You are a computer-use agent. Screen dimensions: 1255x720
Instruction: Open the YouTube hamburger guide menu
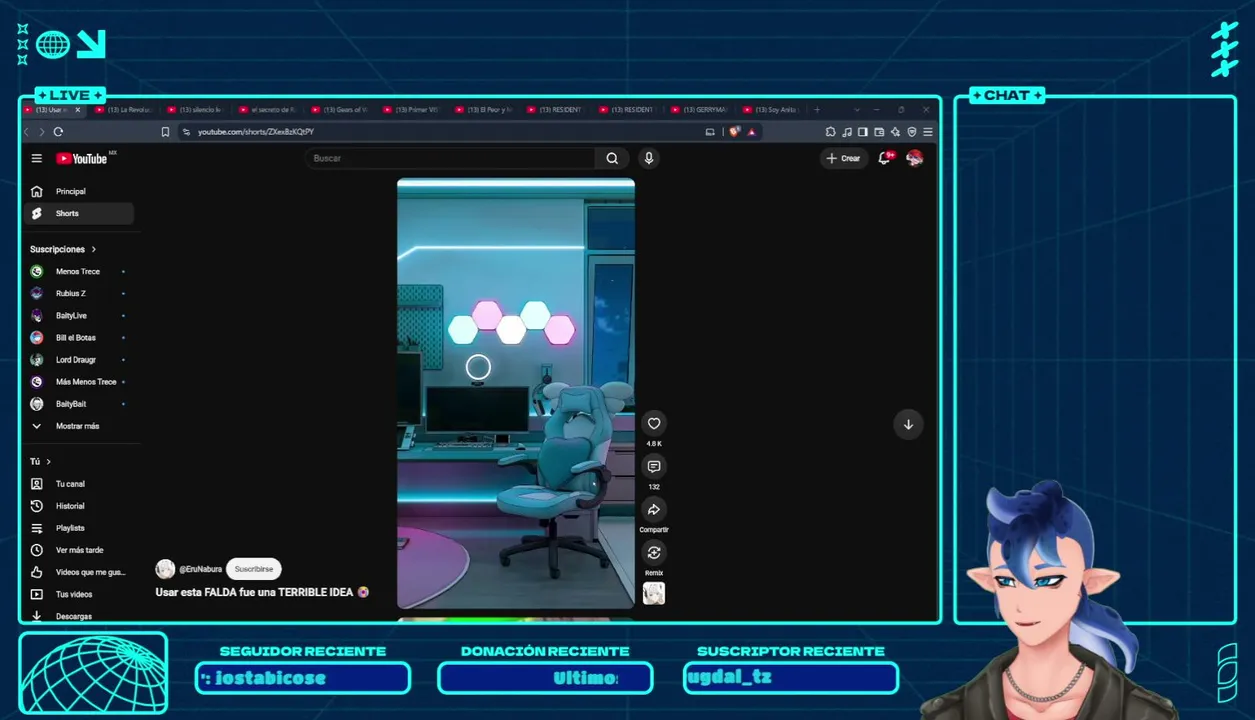click(37, 158)
